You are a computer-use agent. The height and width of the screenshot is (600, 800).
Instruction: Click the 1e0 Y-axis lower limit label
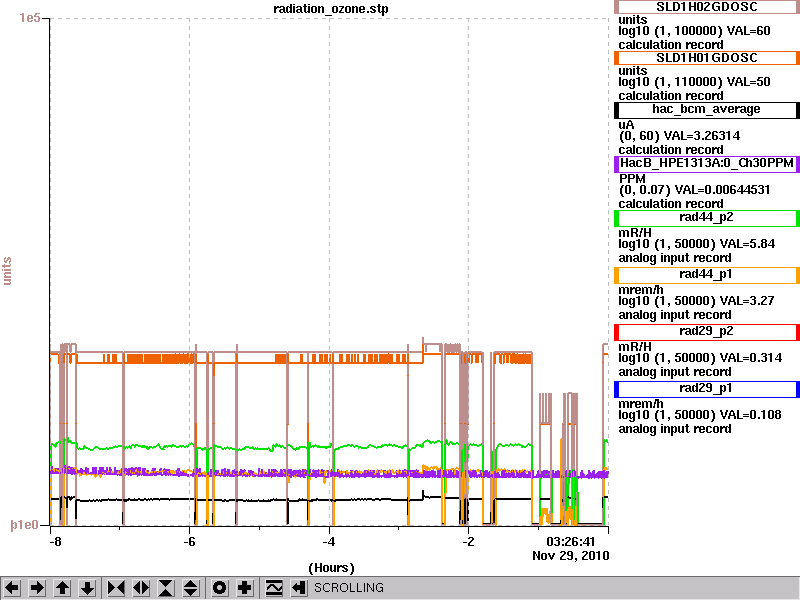pyautogui.click(x=24, y=525)
